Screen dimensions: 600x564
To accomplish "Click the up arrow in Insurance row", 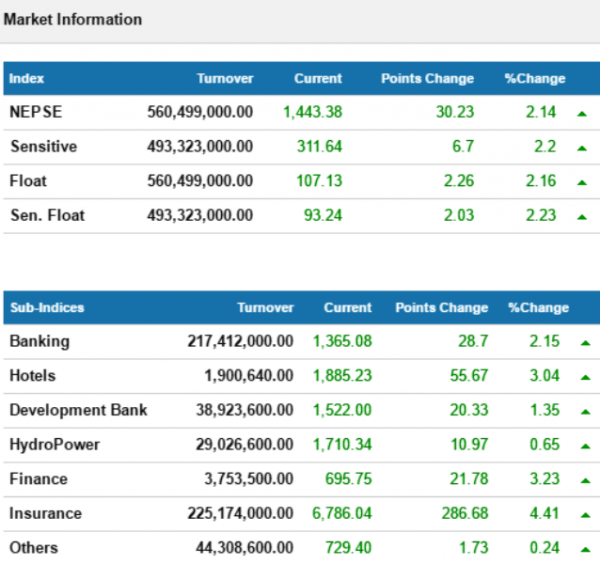I will click(585, 515).
